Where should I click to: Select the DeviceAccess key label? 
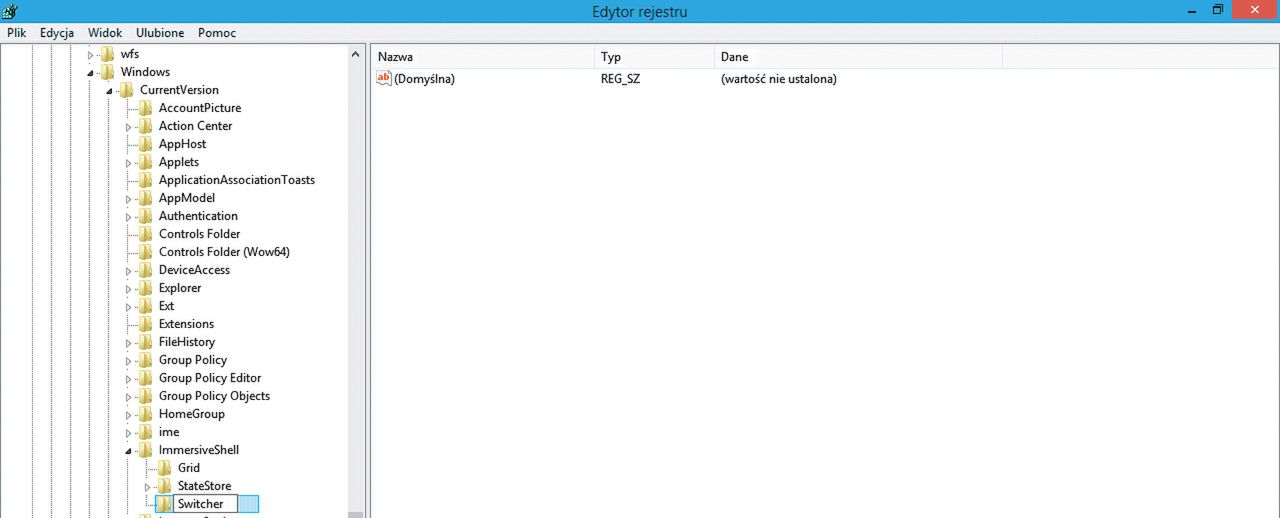click(194, 270)
